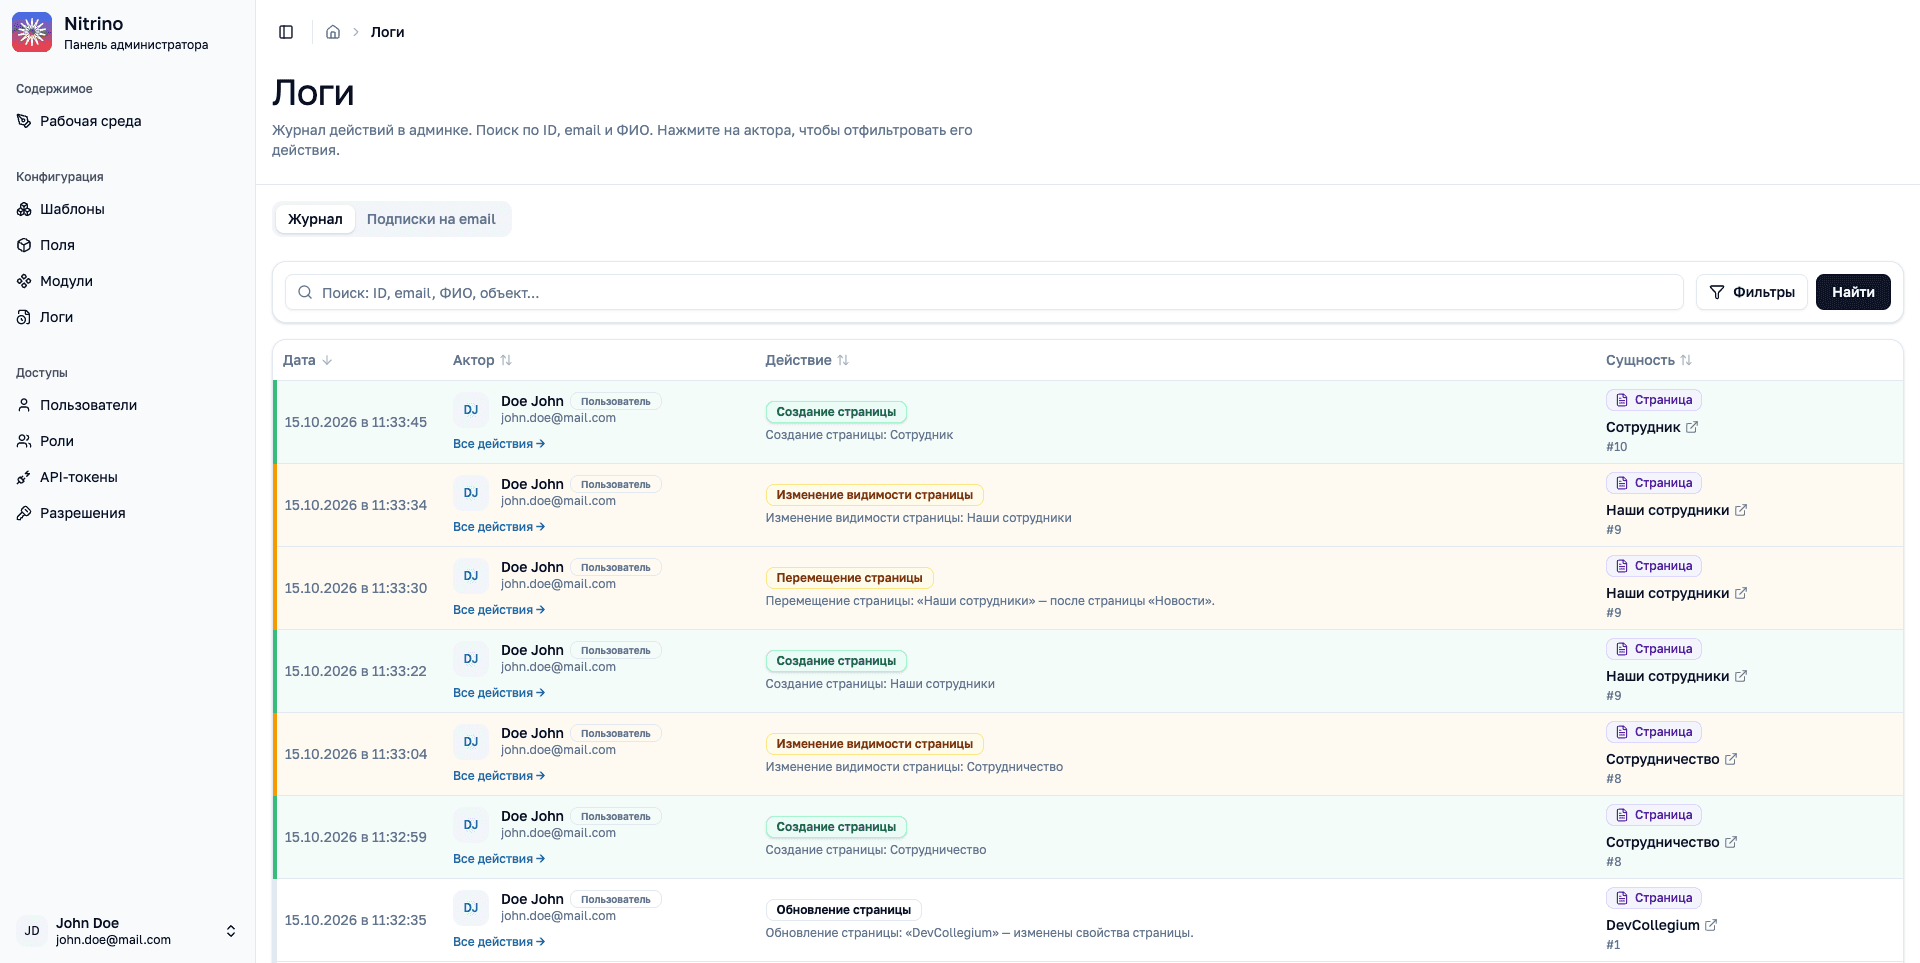Click the Найти button
The height and width of the screenshot is (963, 1920).
pos(1853,292)
